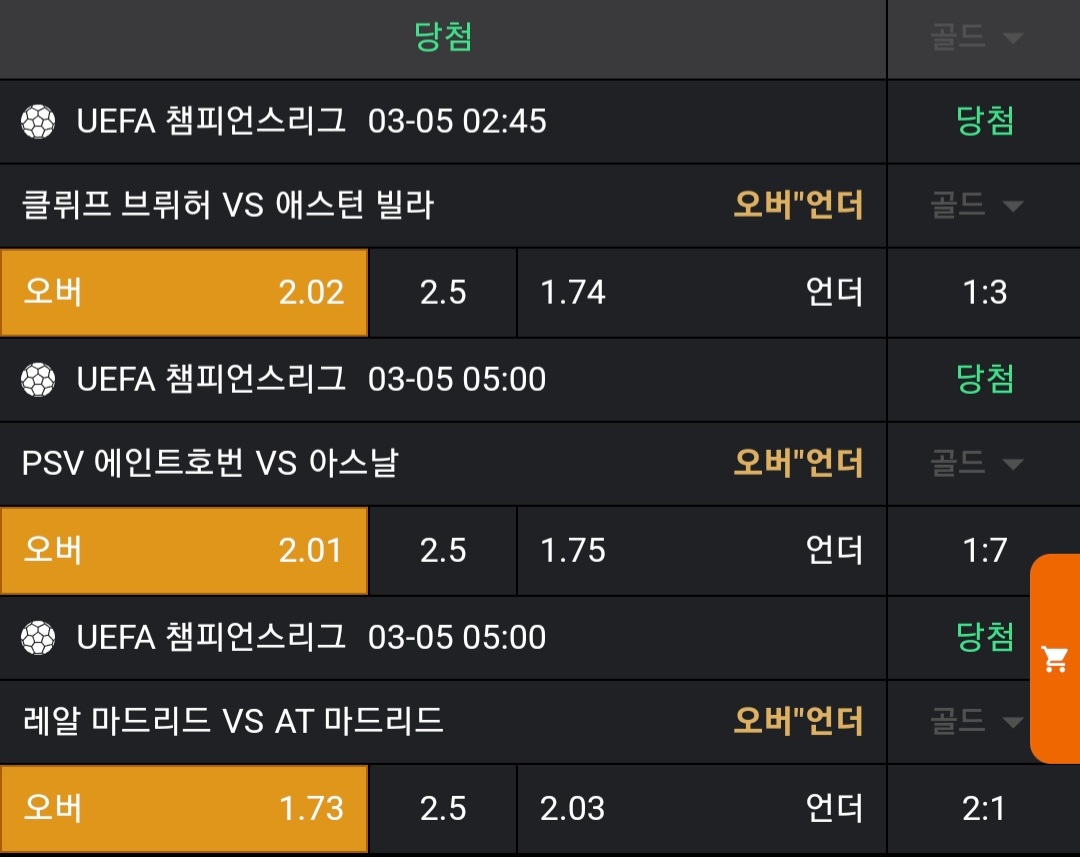Click soccer ball icon above 레알 마드리드 match
1080x857 pixels.
click(38, 638)
